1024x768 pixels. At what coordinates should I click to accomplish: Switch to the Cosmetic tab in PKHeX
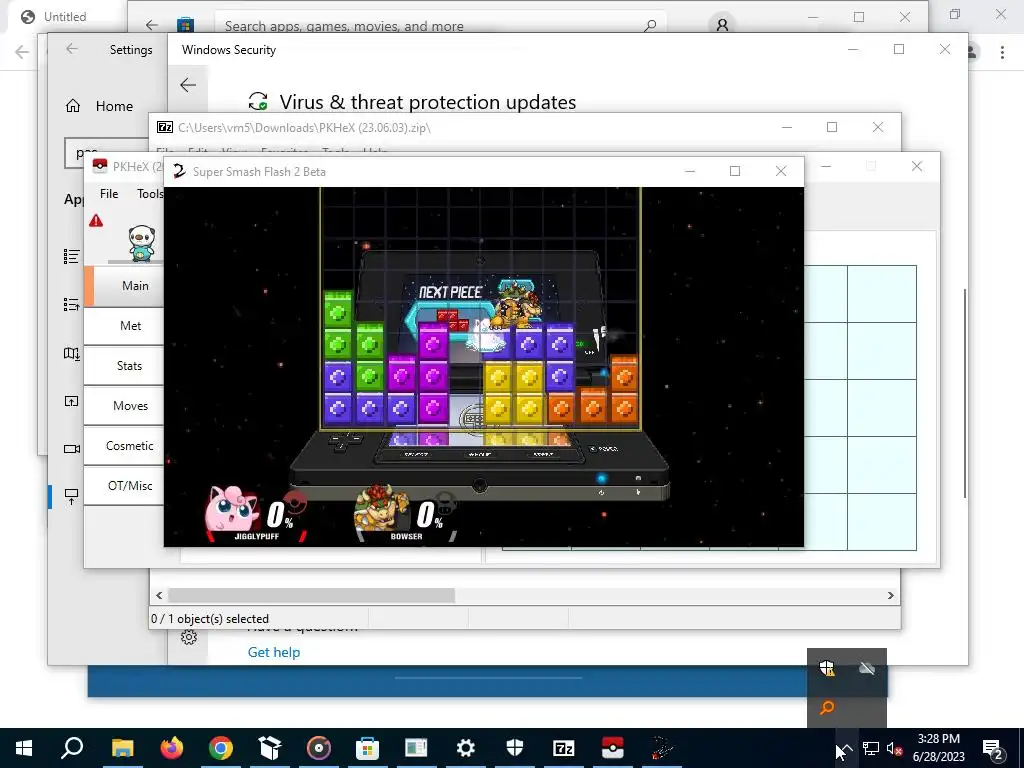point(125,445)
